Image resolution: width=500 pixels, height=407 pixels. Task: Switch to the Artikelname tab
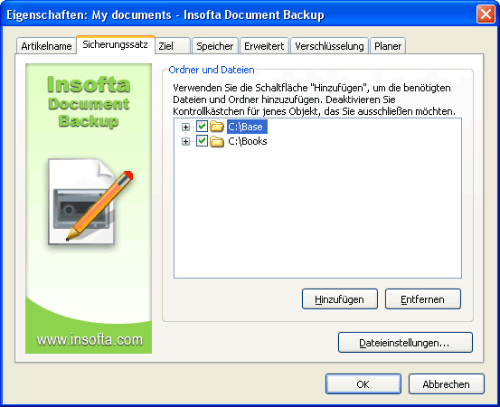(x=46, y=46)
